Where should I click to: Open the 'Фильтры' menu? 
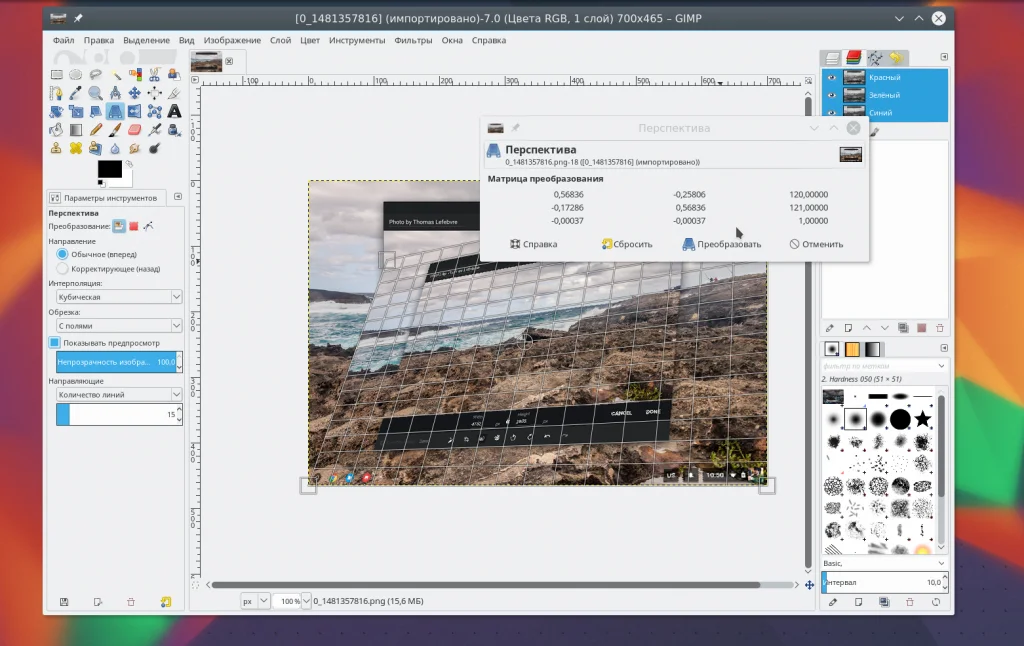(x=413, y=41)
